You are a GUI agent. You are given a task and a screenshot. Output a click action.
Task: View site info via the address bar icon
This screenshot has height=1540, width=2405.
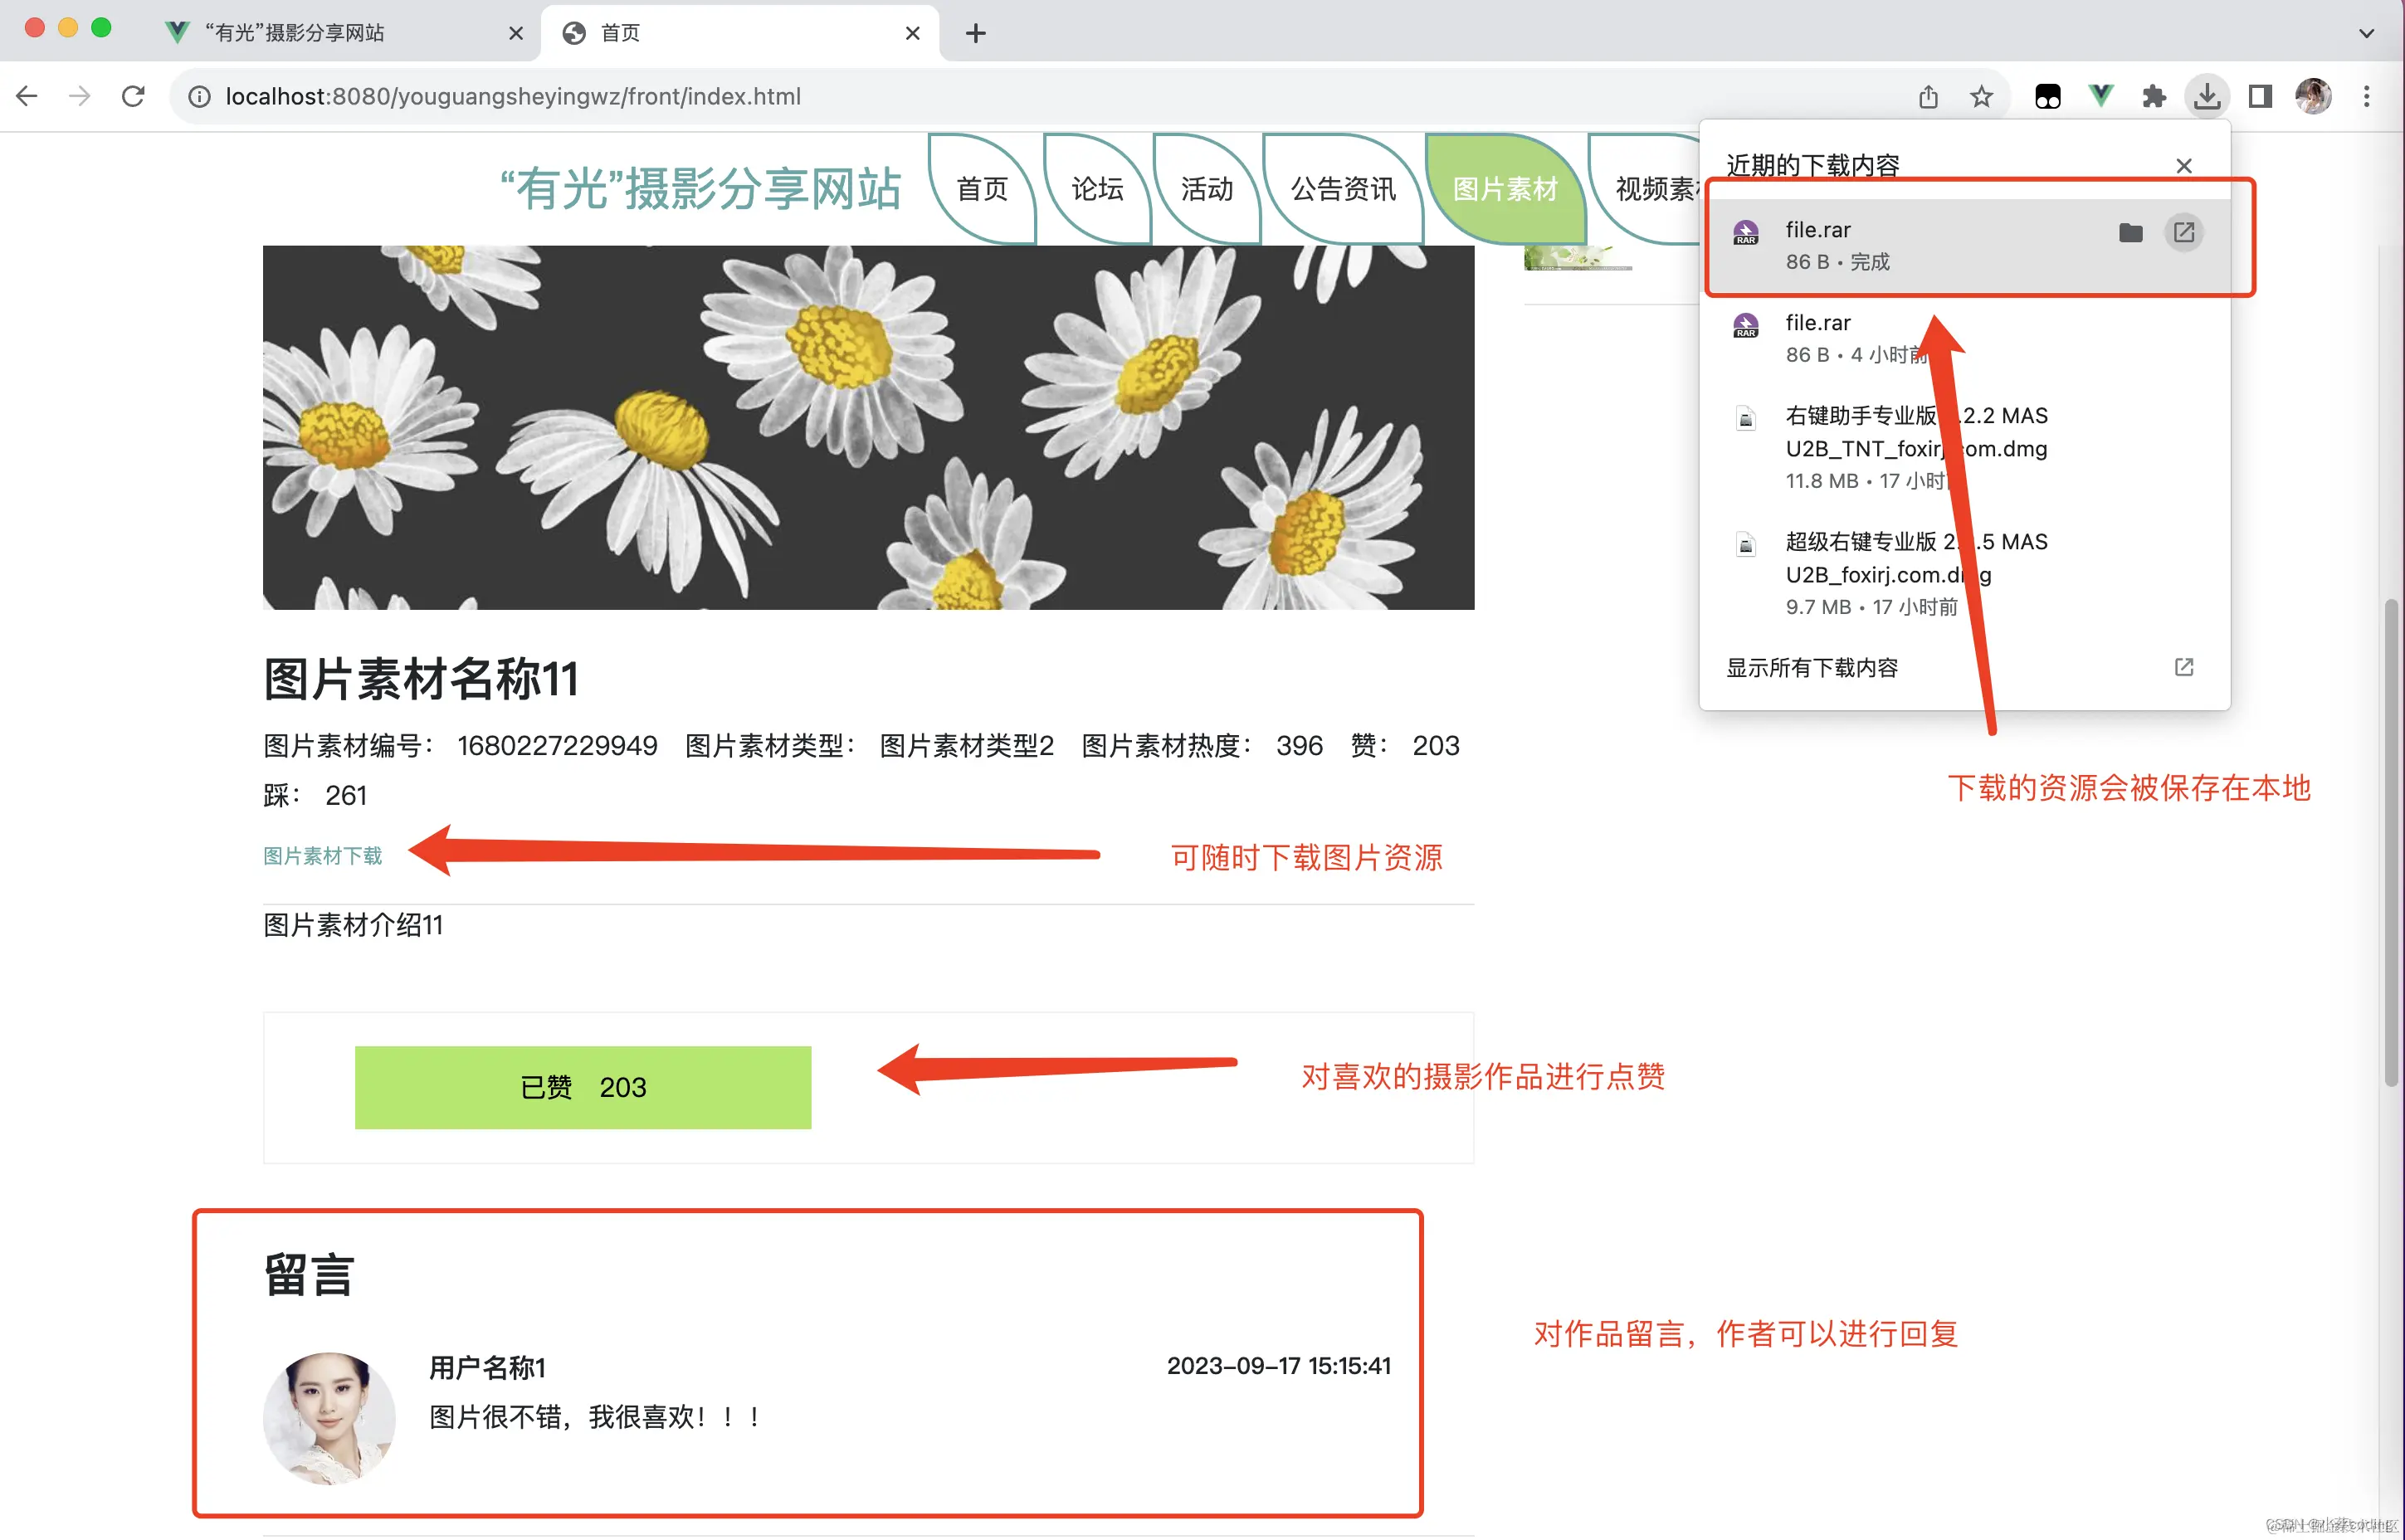pyautogui.click(x=199, y=96)
